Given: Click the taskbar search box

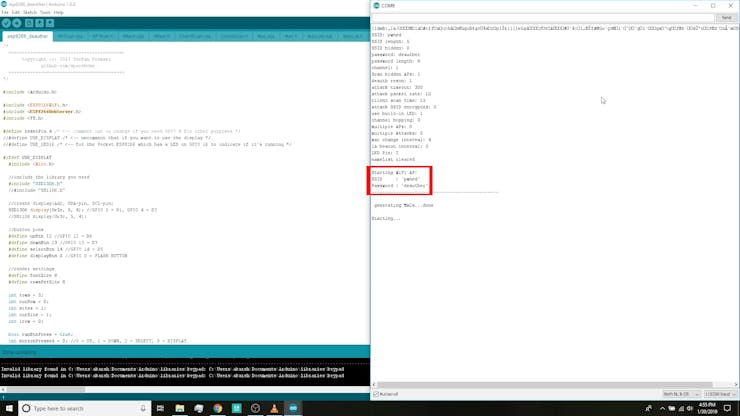Looking at the screenshot, I should [85, 408].
